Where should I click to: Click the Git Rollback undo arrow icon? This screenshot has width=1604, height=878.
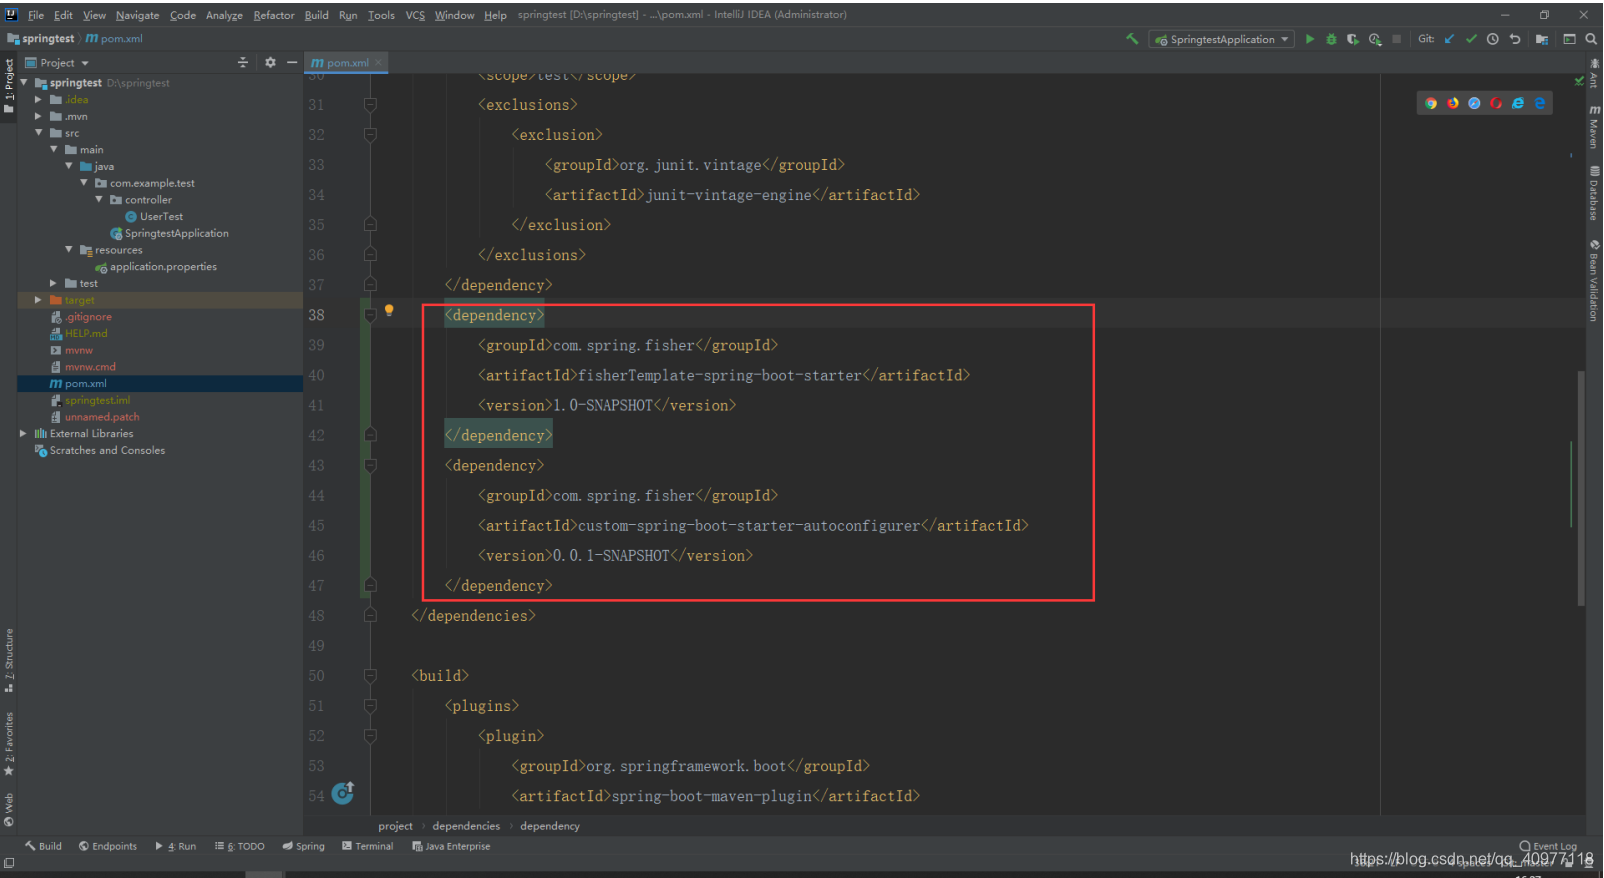(x=1515, y=39)
